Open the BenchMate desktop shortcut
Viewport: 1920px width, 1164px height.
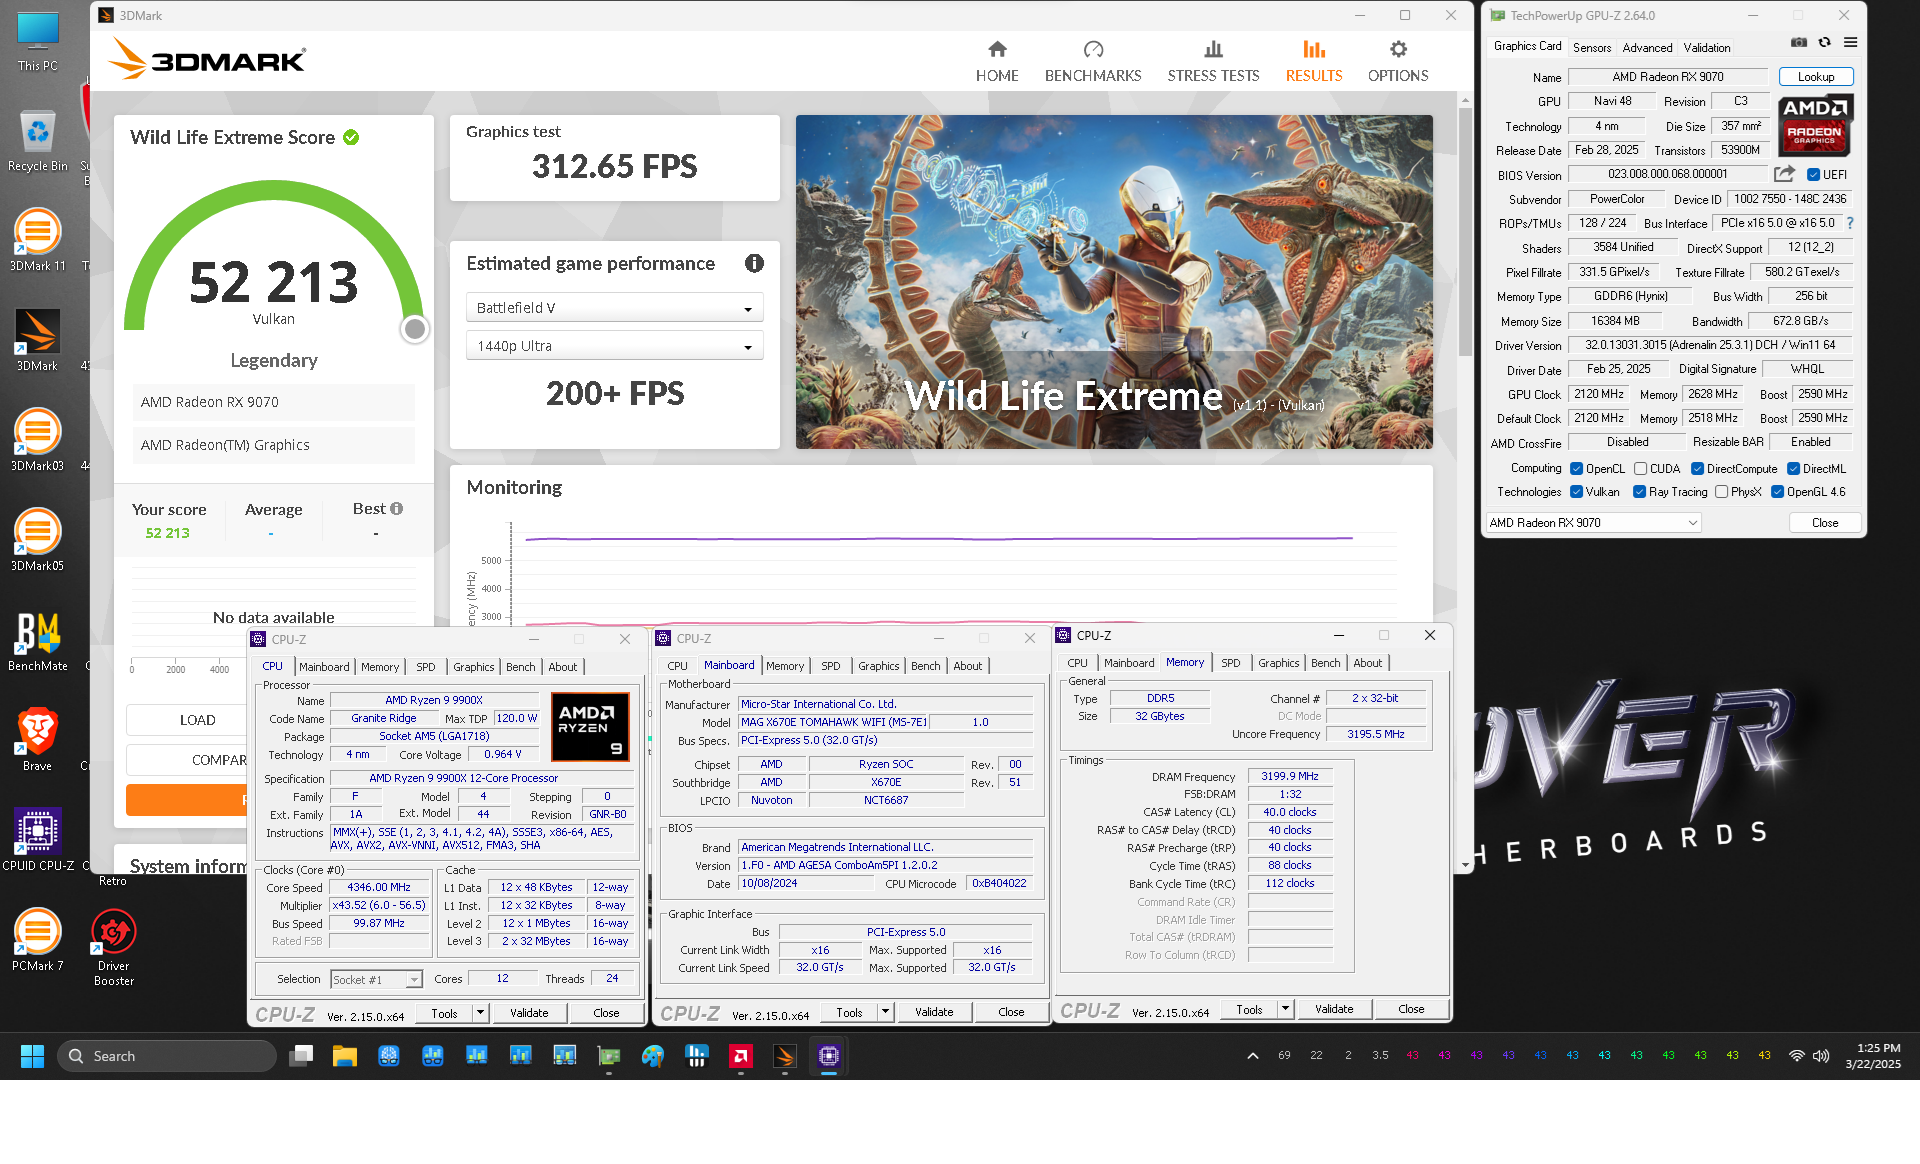click(x=38, y=640)
